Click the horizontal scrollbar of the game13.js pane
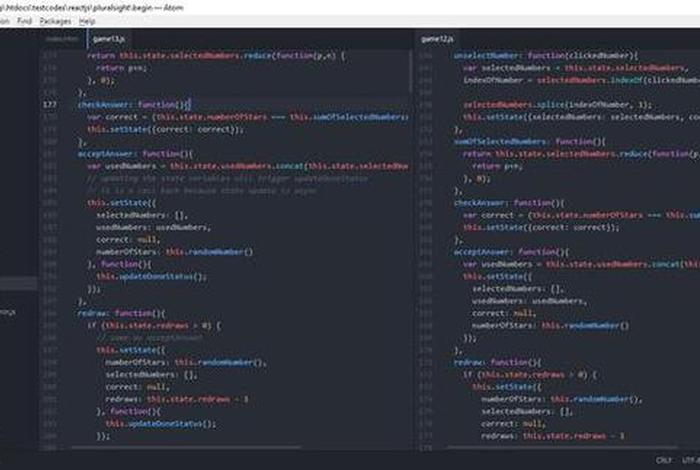700x470 pixels. pos(186,447)
